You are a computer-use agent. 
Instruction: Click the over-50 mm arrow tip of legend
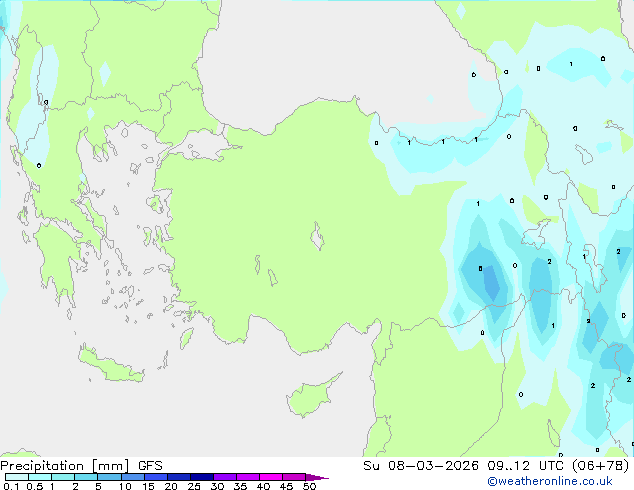tap(317, 477)
